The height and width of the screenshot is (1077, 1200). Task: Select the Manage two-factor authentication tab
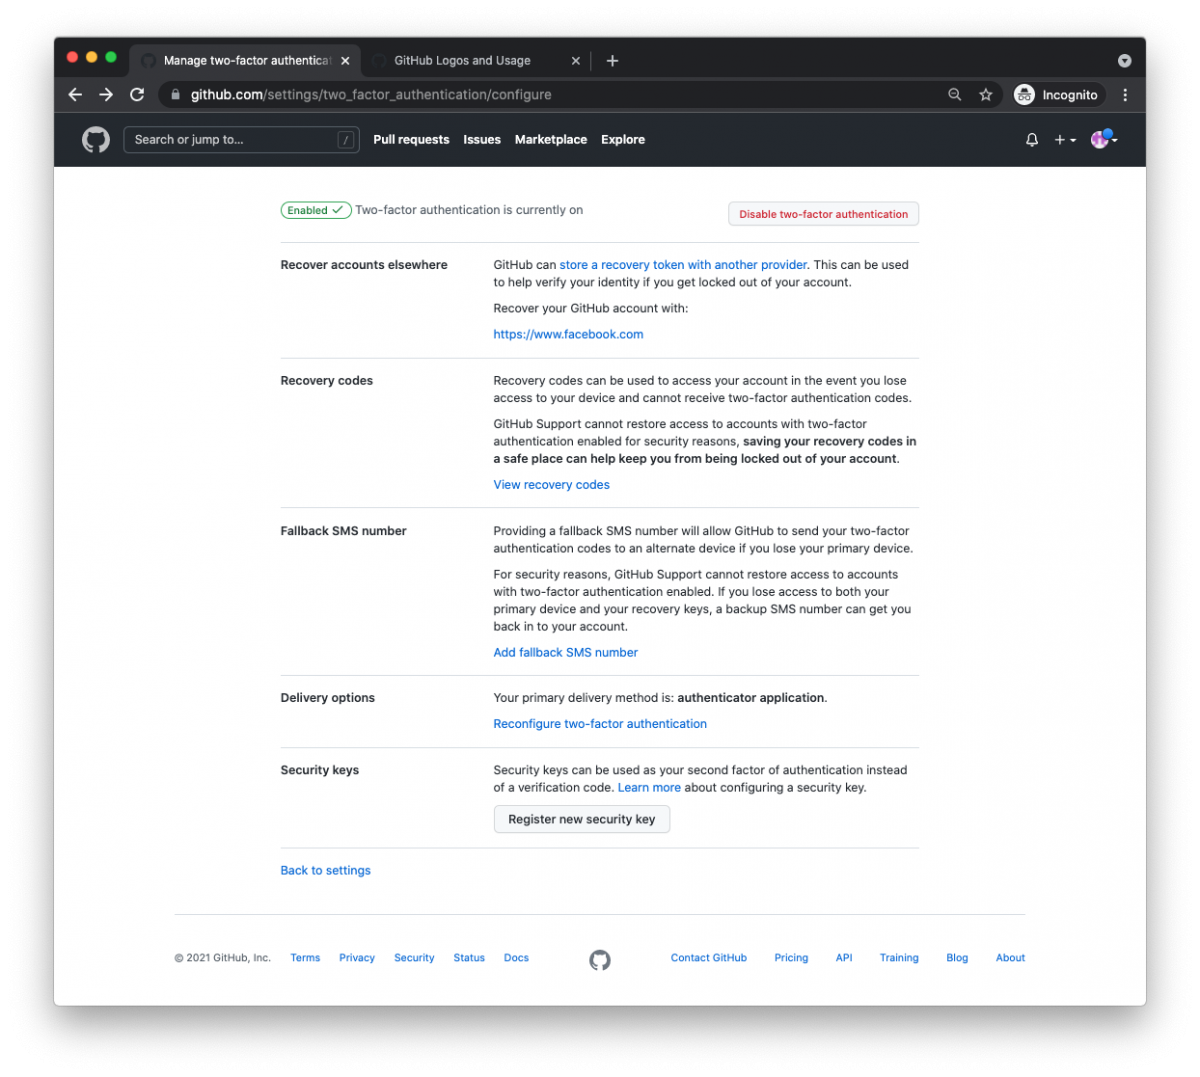246,61
